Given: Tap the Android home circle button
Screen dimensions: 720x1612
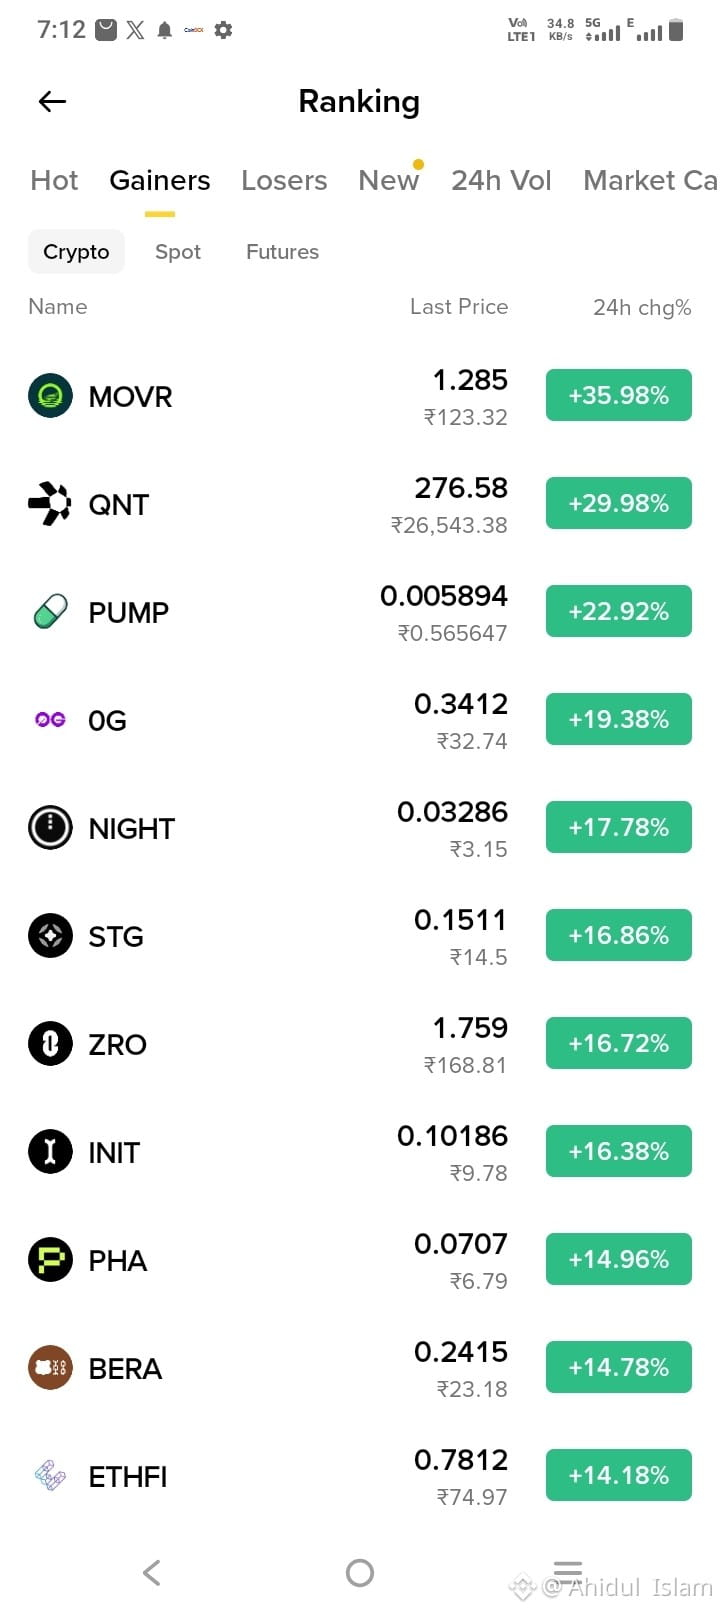Looking at the screenshot, I should (360, 1573).
